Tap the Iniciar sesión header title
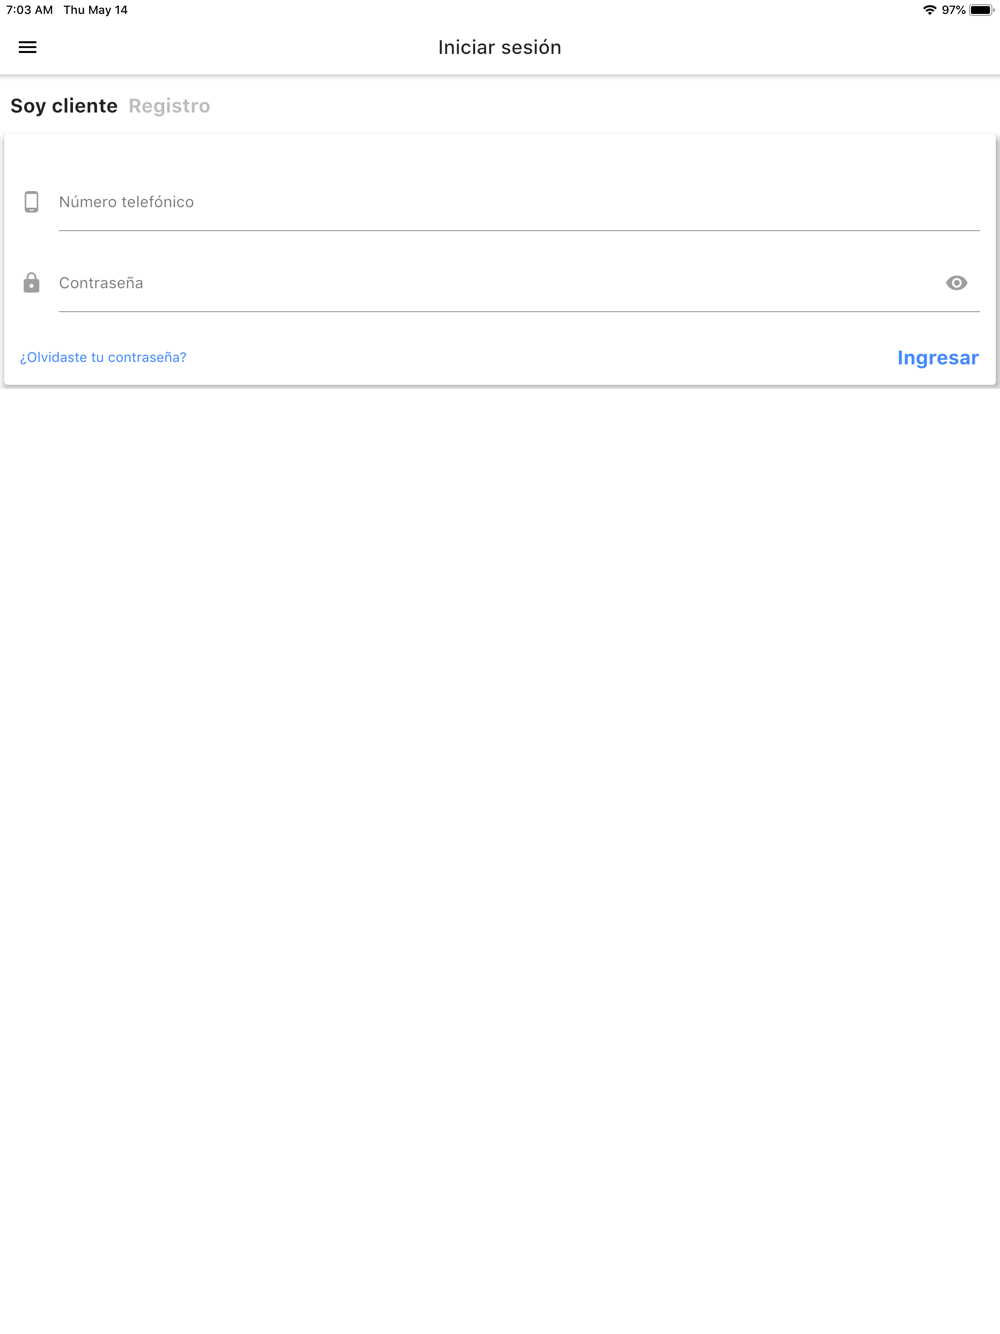Screen dimensions: 1000x1334 point(500,47)
